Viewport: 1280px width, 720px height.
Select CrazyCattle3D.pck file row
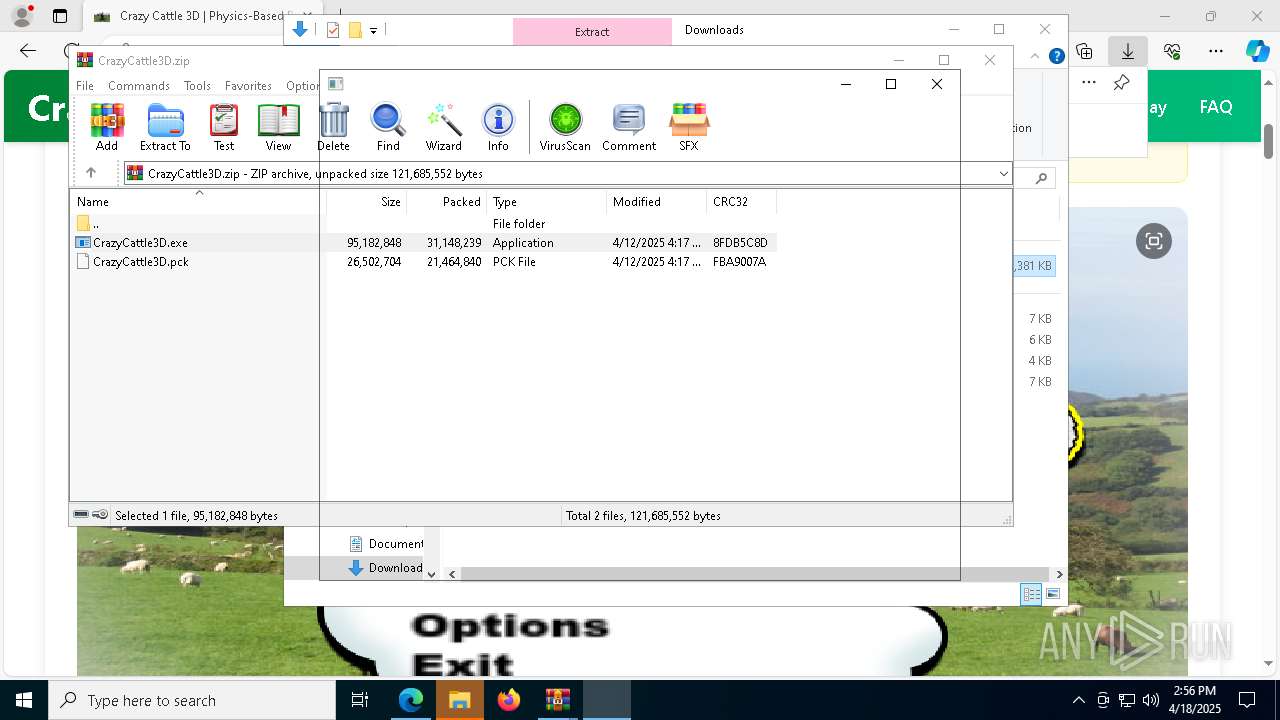(x=425, y=262)
